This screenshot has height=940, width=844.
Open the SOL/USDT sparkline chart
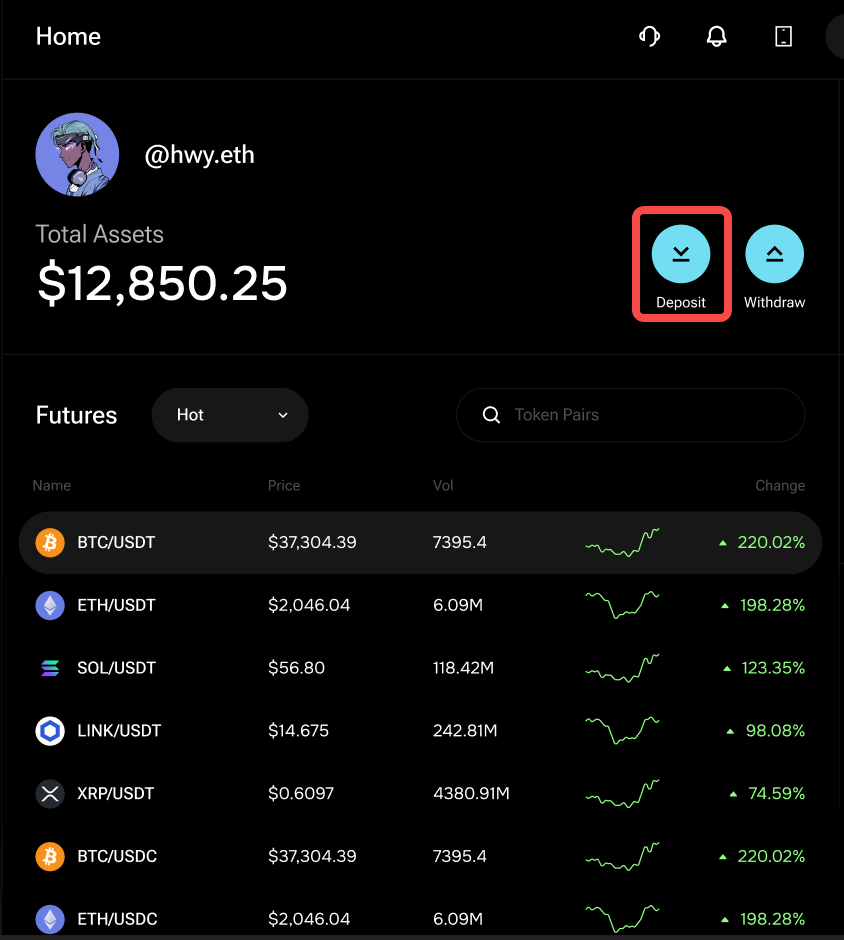[x=622, y=668]
